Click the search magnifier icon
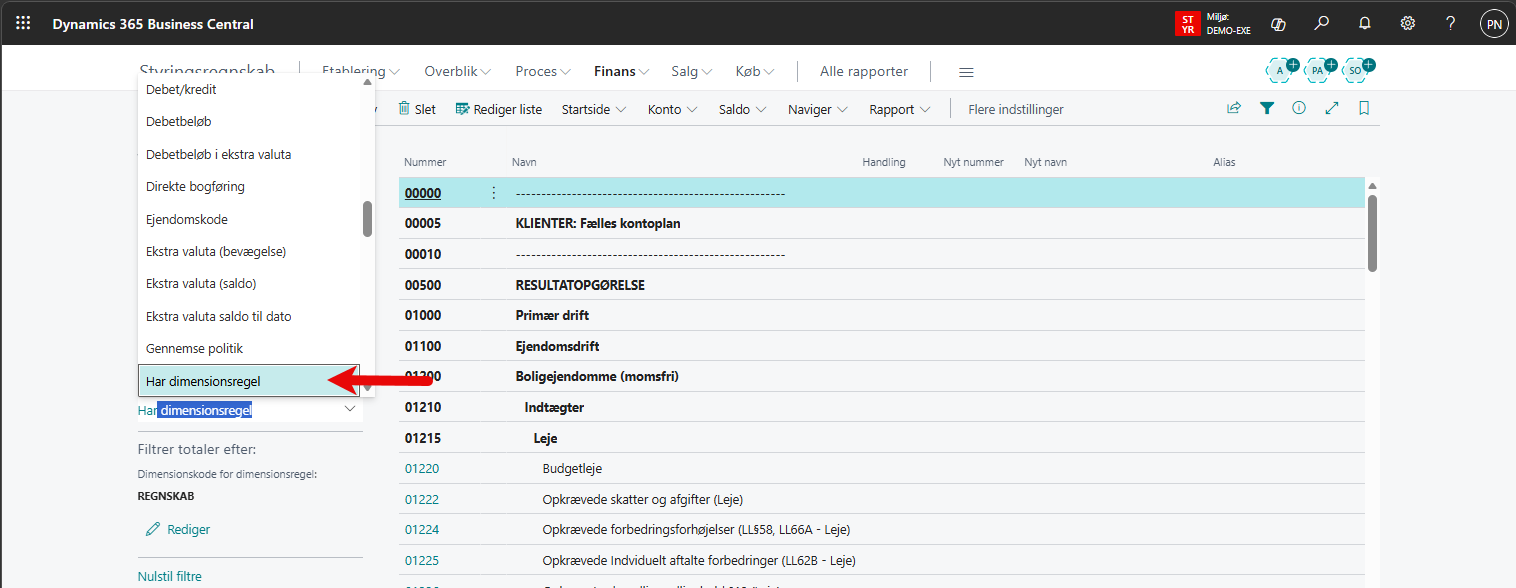 (x=1321, y=23)
